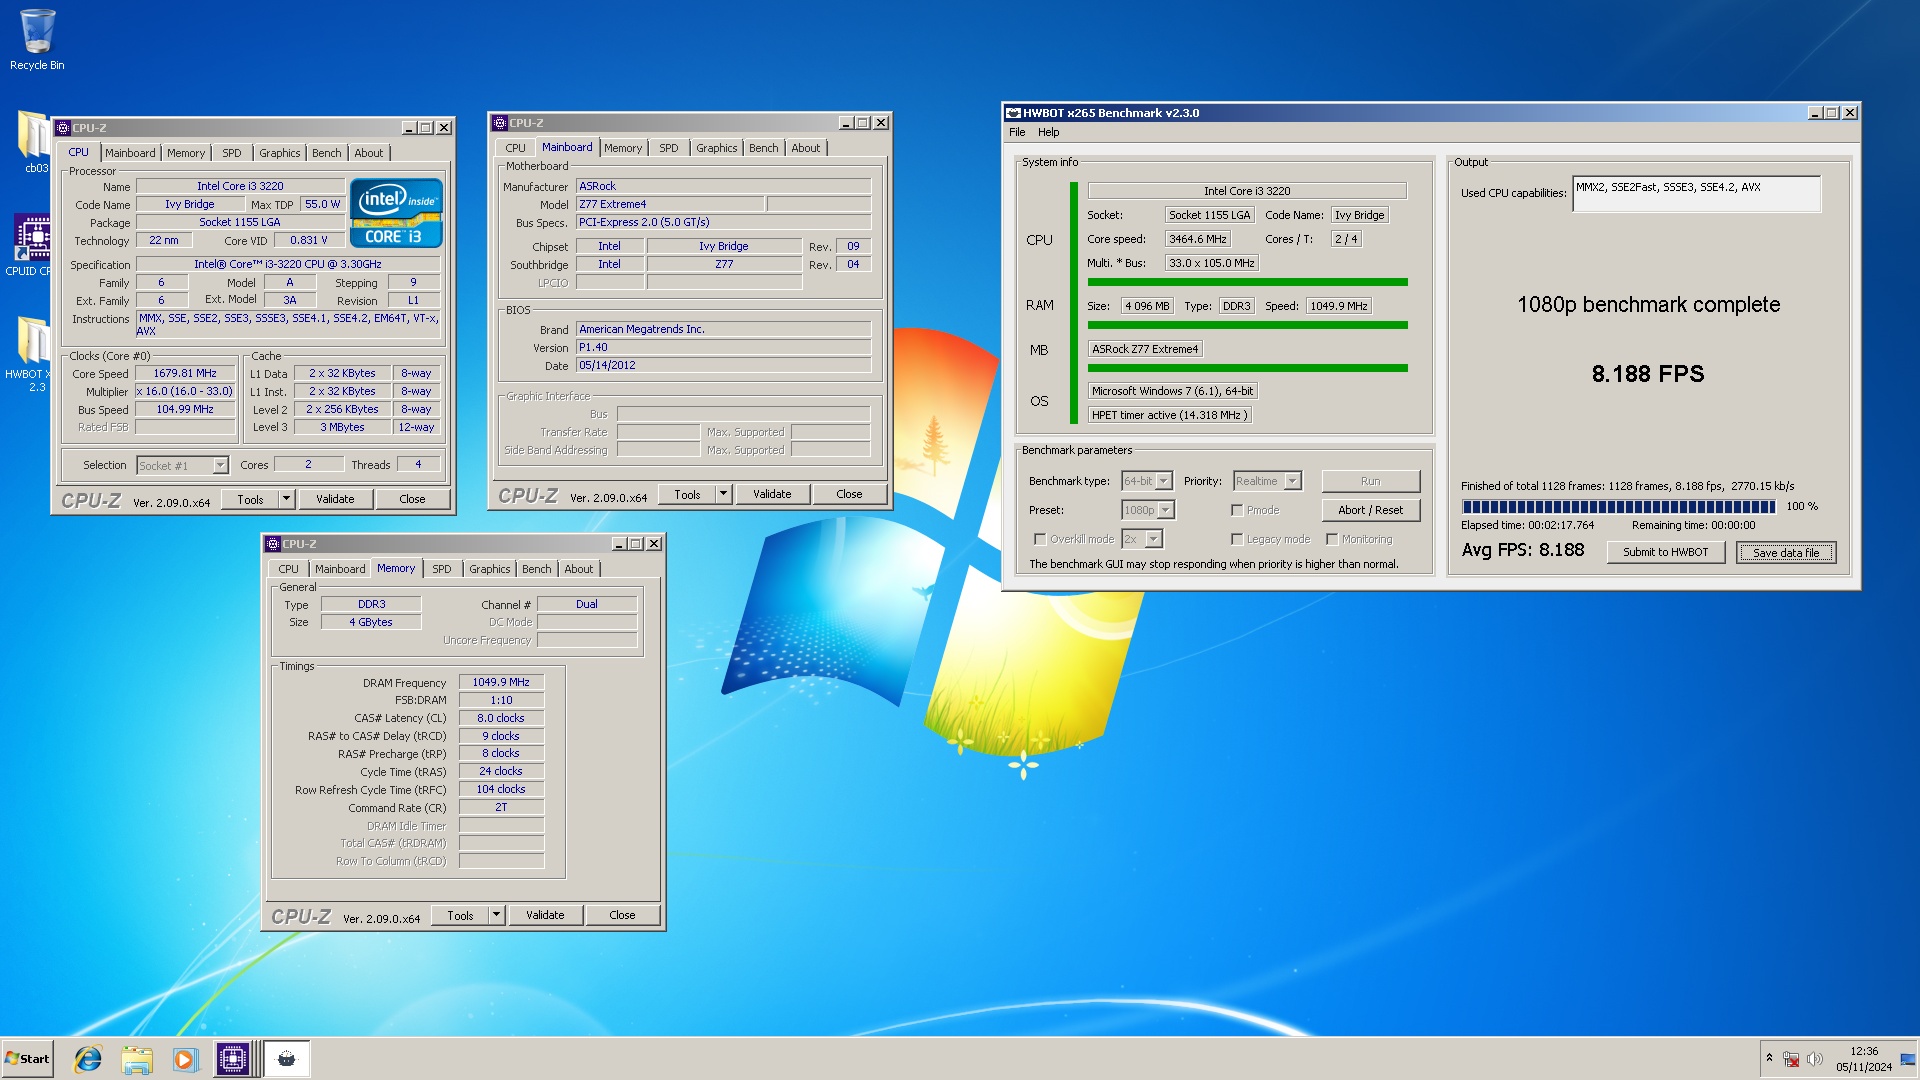Click the Mainboard Model Z77 Extreme4 field

pyautogui.click(x=670, y=204)
